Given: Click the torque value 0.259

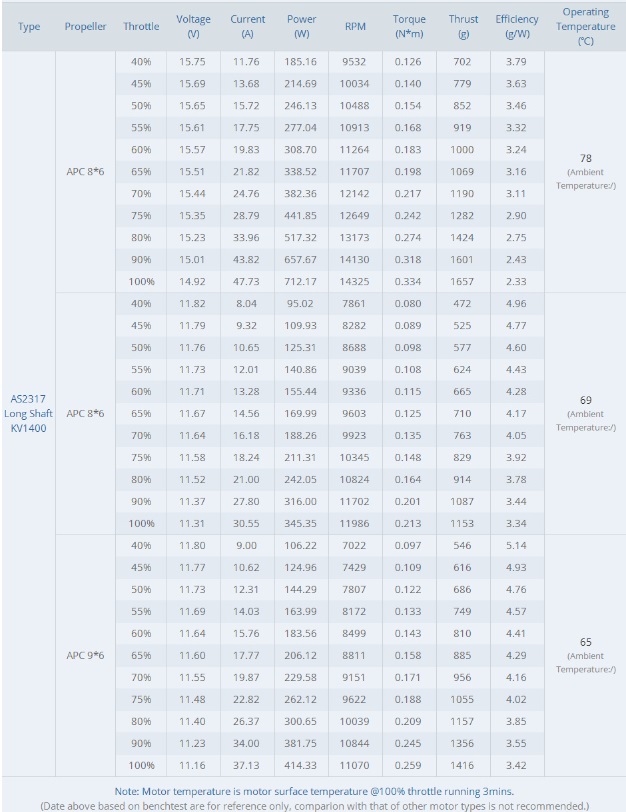Looking at the screenshot, I should [x=408, y=765].
